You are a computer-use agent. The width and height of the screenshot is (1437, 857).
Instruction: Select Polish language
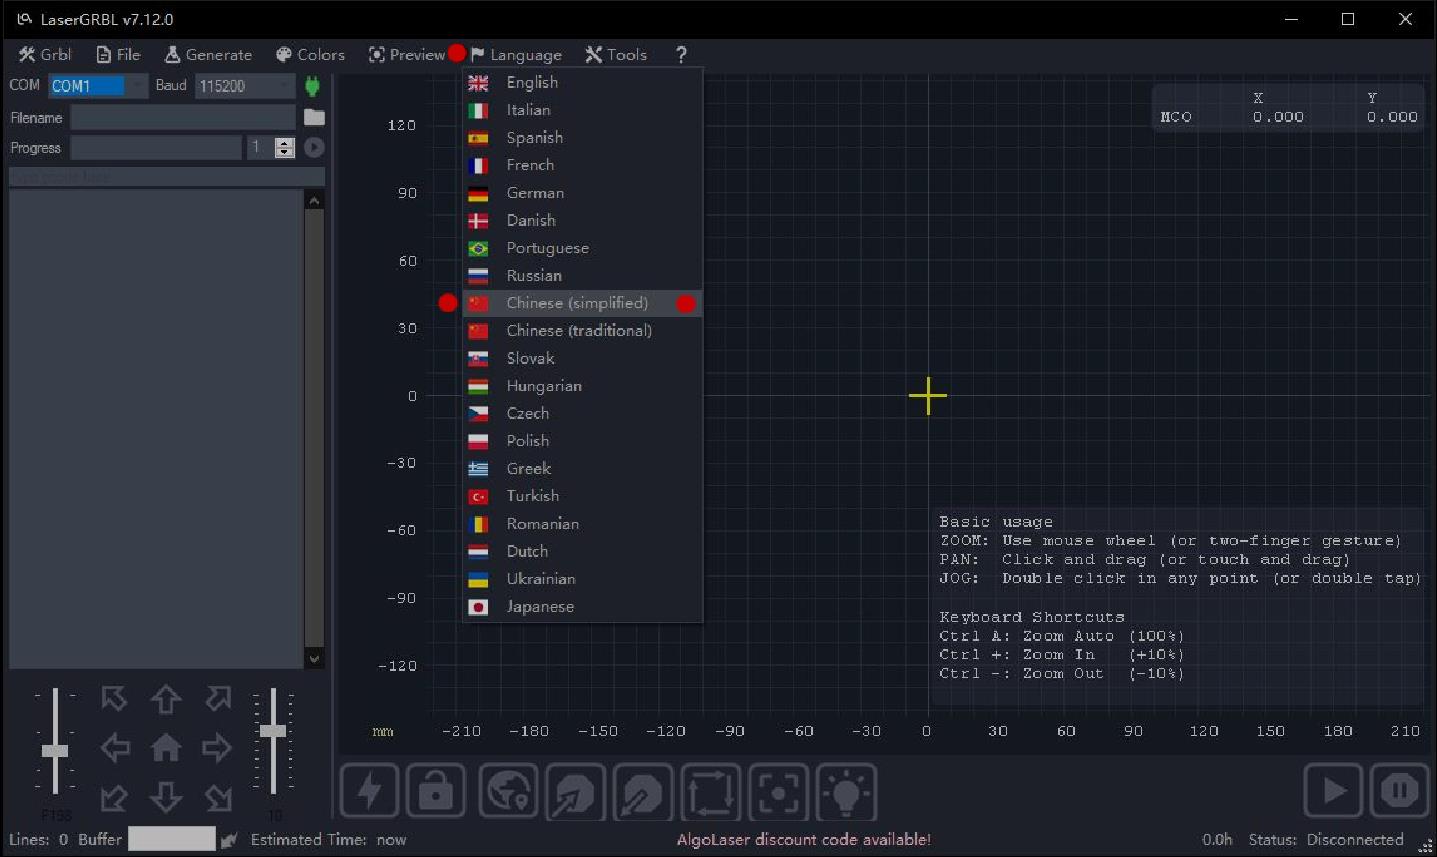pos(582,441)
